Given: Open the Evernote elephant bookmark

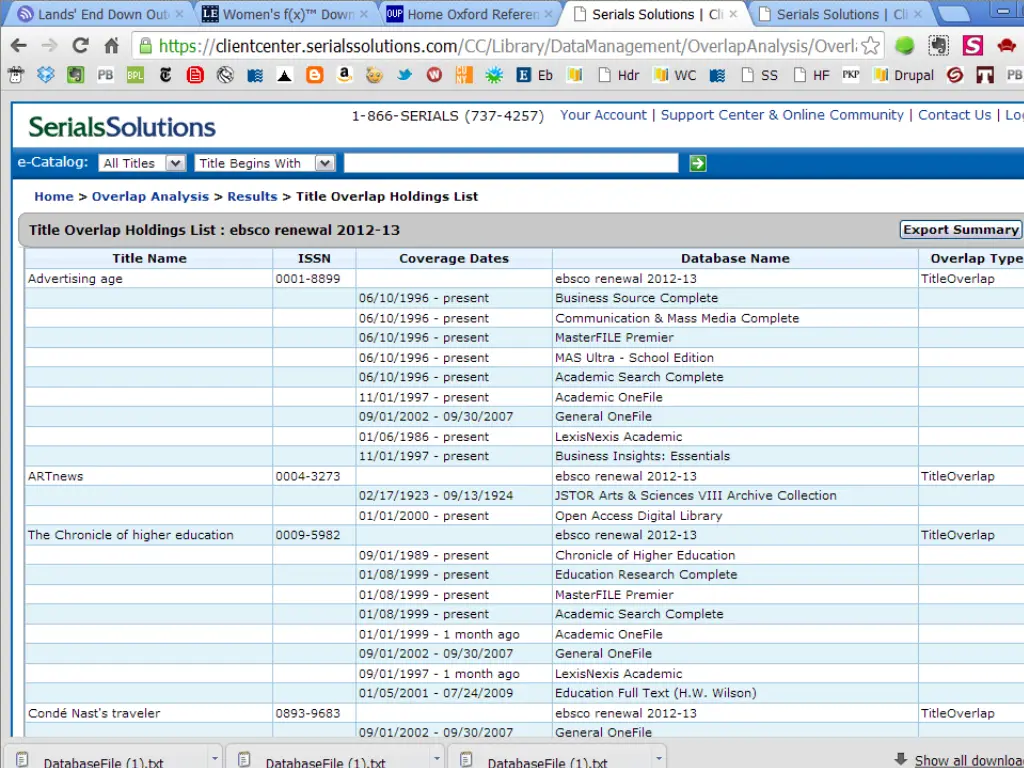Looking at the screenshot, I should coord(76,75).
